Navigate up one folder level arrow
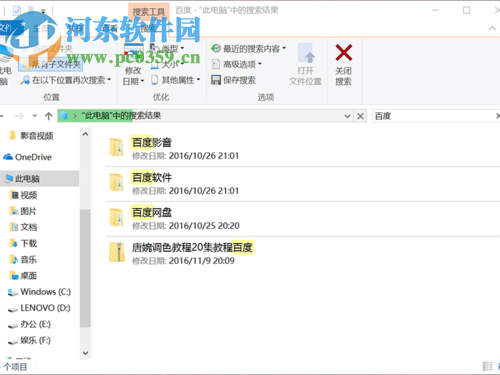 (x=49, y=116)
